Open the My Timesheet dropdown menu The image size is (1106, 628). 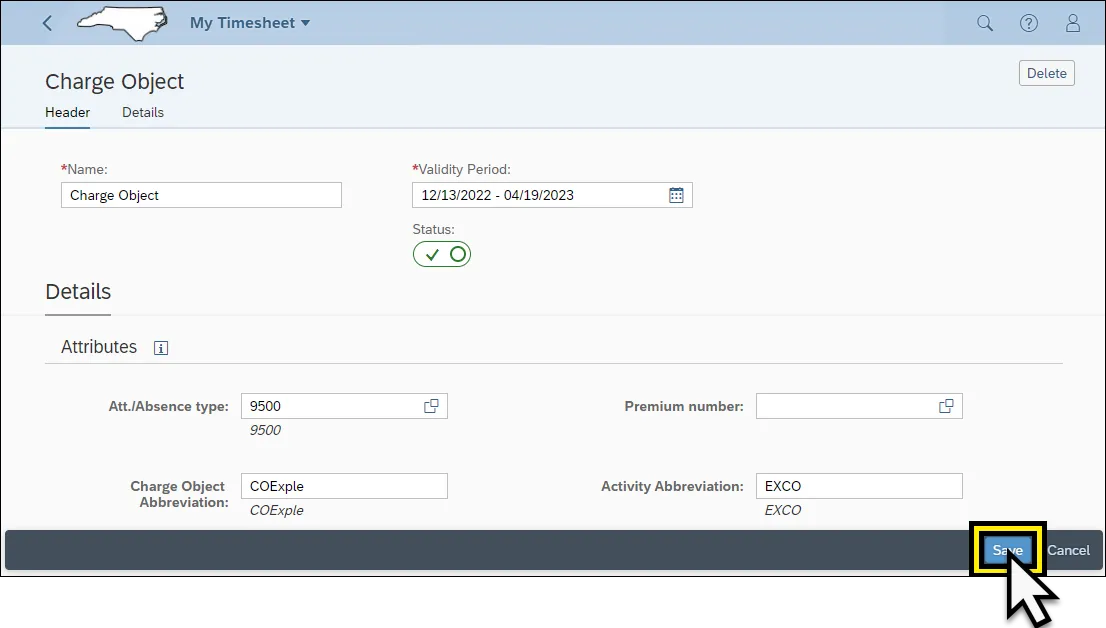coord(250,23)
